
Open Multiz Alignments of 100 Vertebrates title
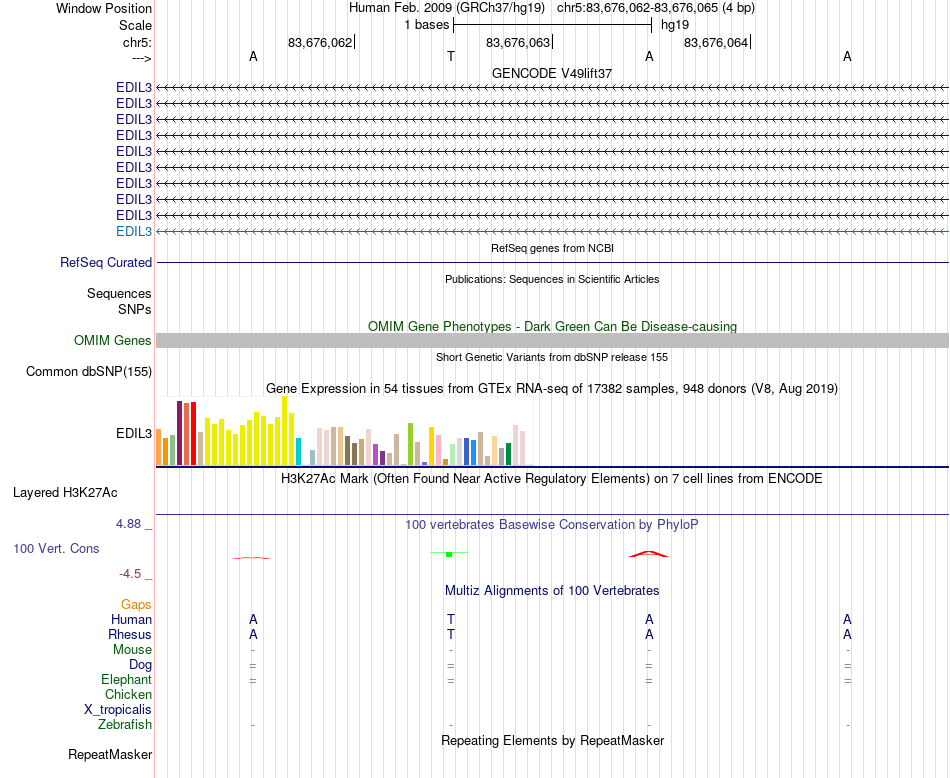(x=552, y=591)
